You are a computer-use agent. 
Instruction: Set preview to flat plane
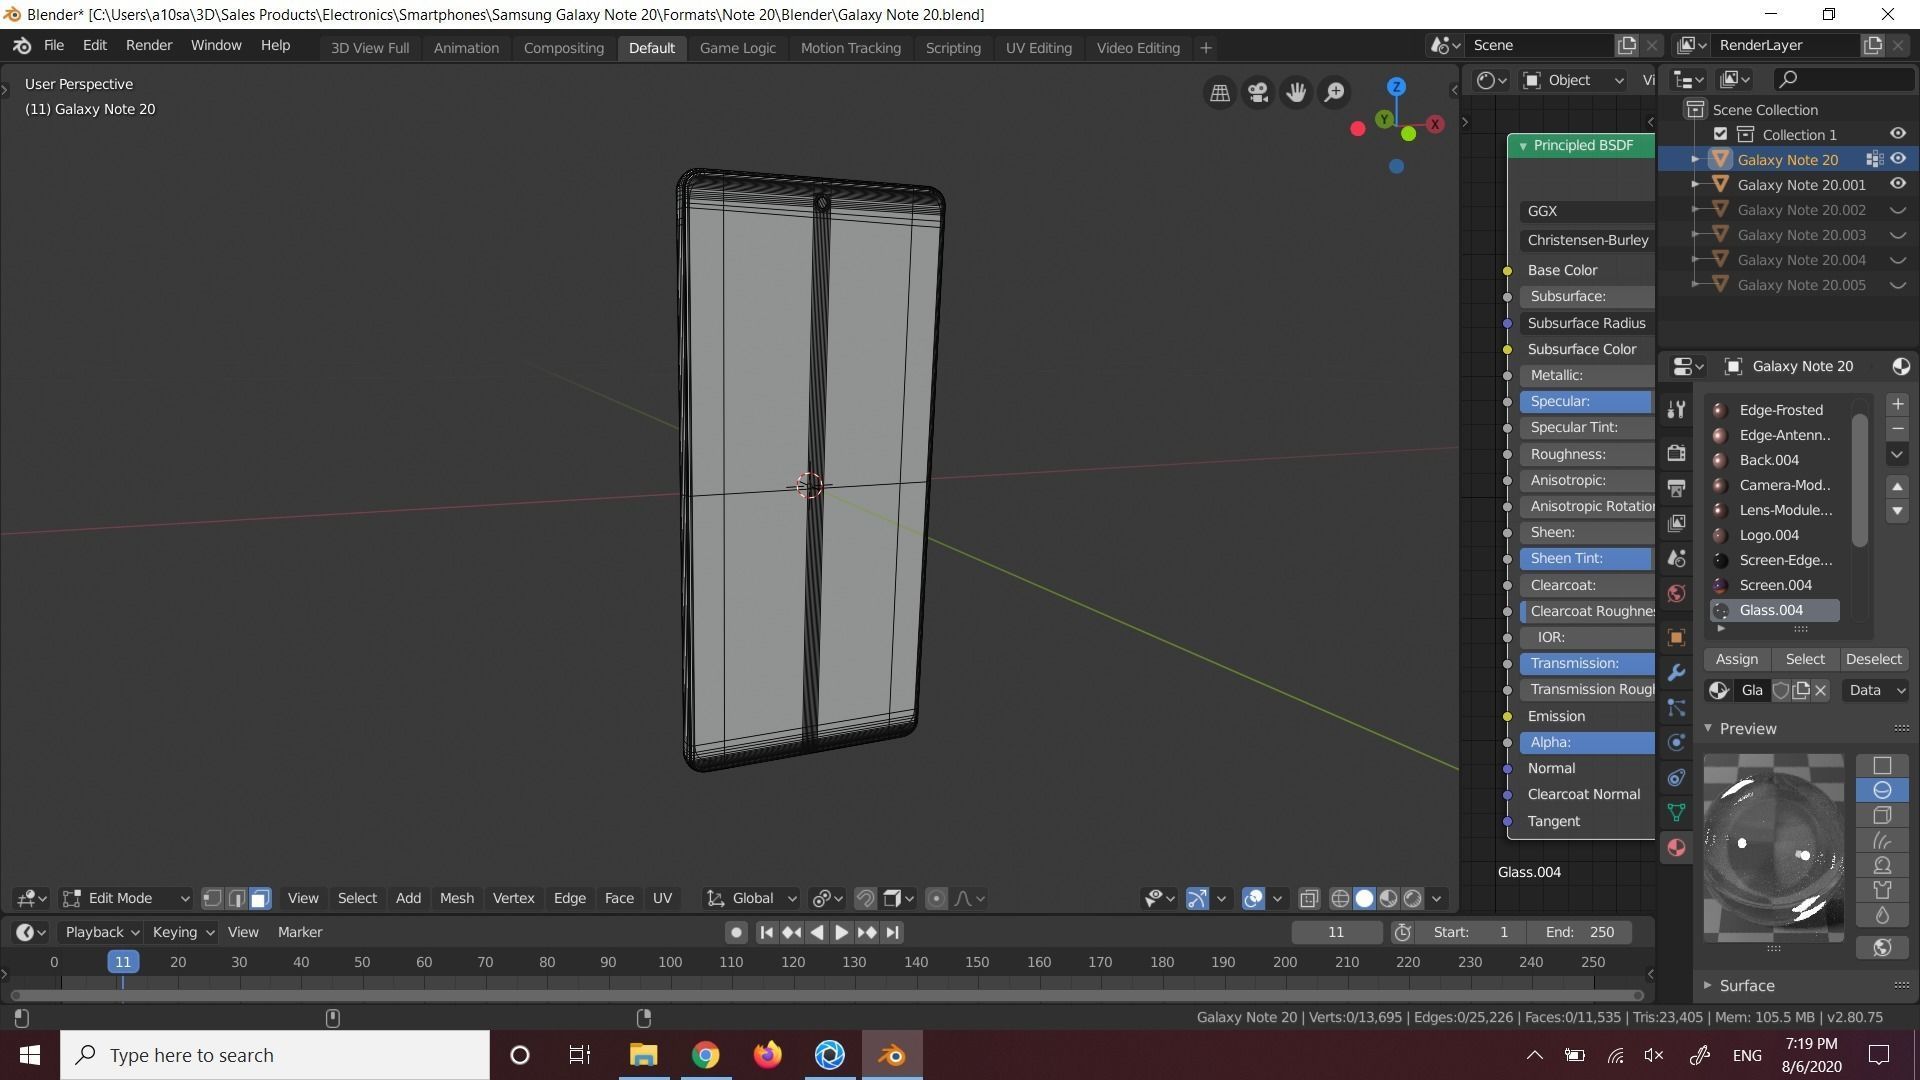pos(1882,765)
